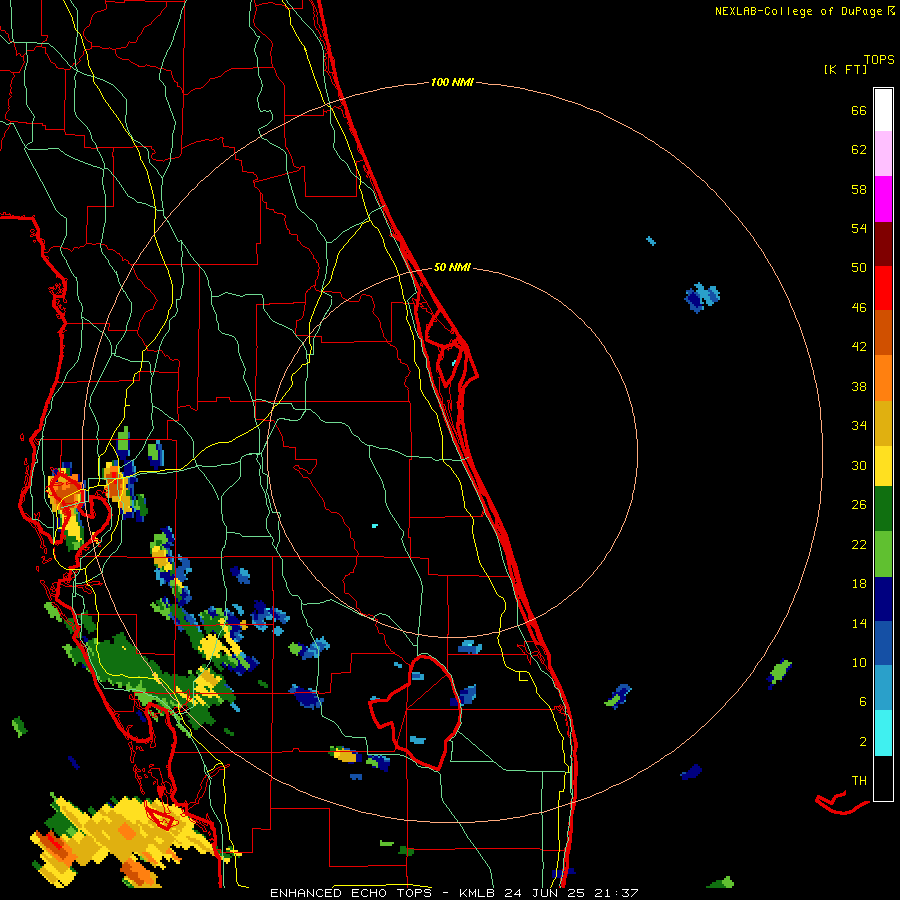Screen dimensions: 900x900
Task: Click the 24 JUN 25 date stamp
Action: [x=544, y=893]
